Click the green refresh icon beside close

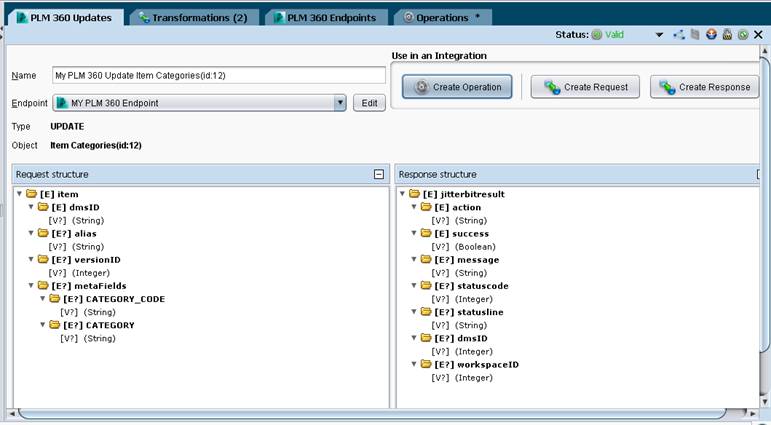tap(743, 35)
